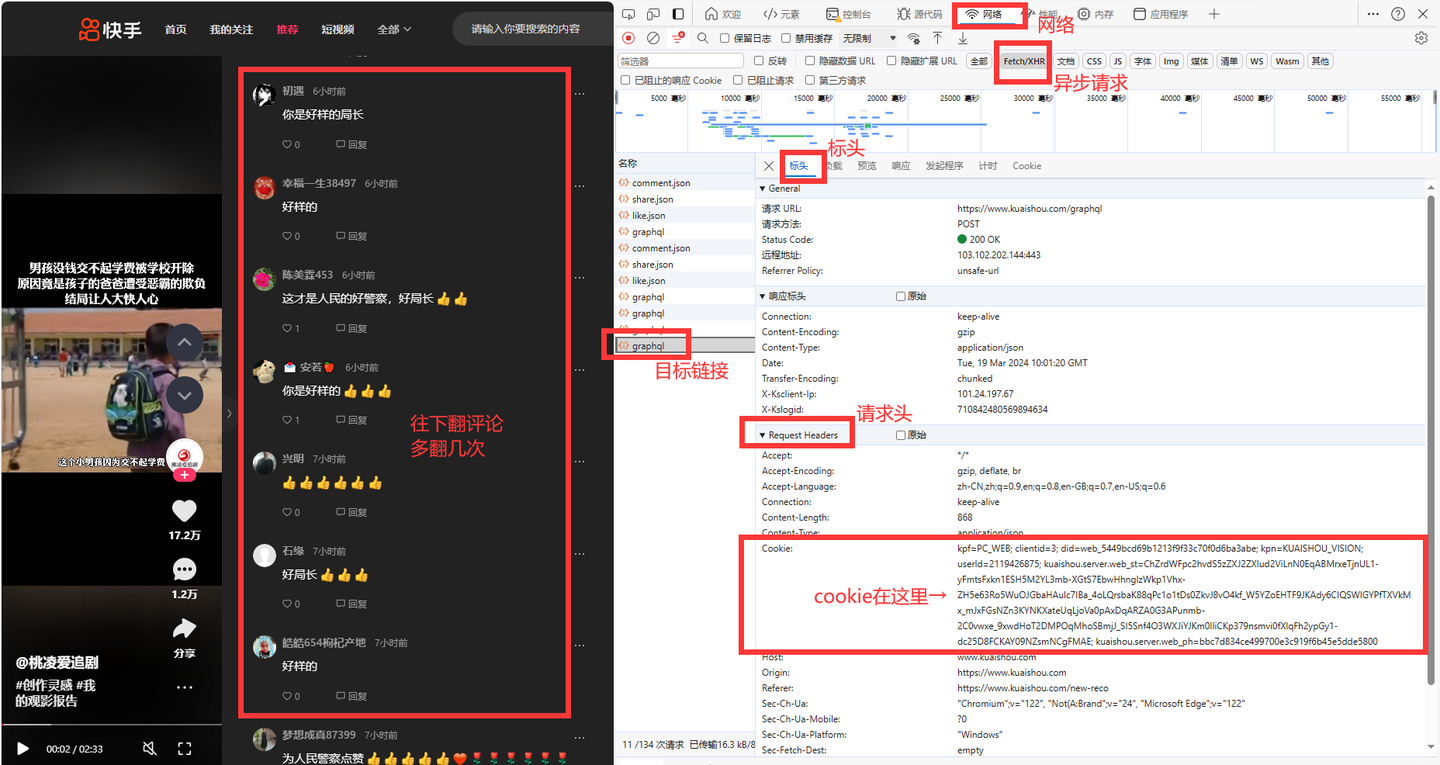Filter requests by Fetch/XHR
This screenshot has height=765, width=1440.
[x=1023, y=61]
